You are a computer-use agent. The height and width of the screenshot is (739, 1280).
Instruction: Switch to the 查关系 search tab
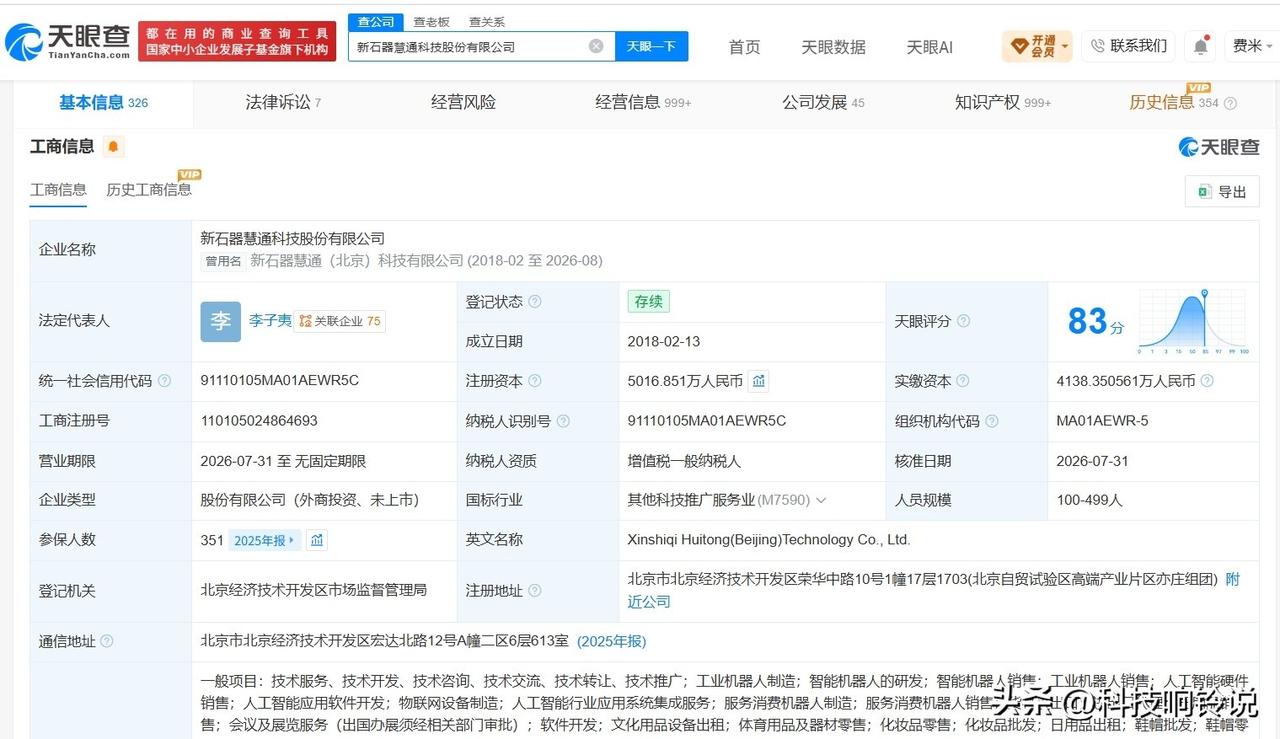487,22
